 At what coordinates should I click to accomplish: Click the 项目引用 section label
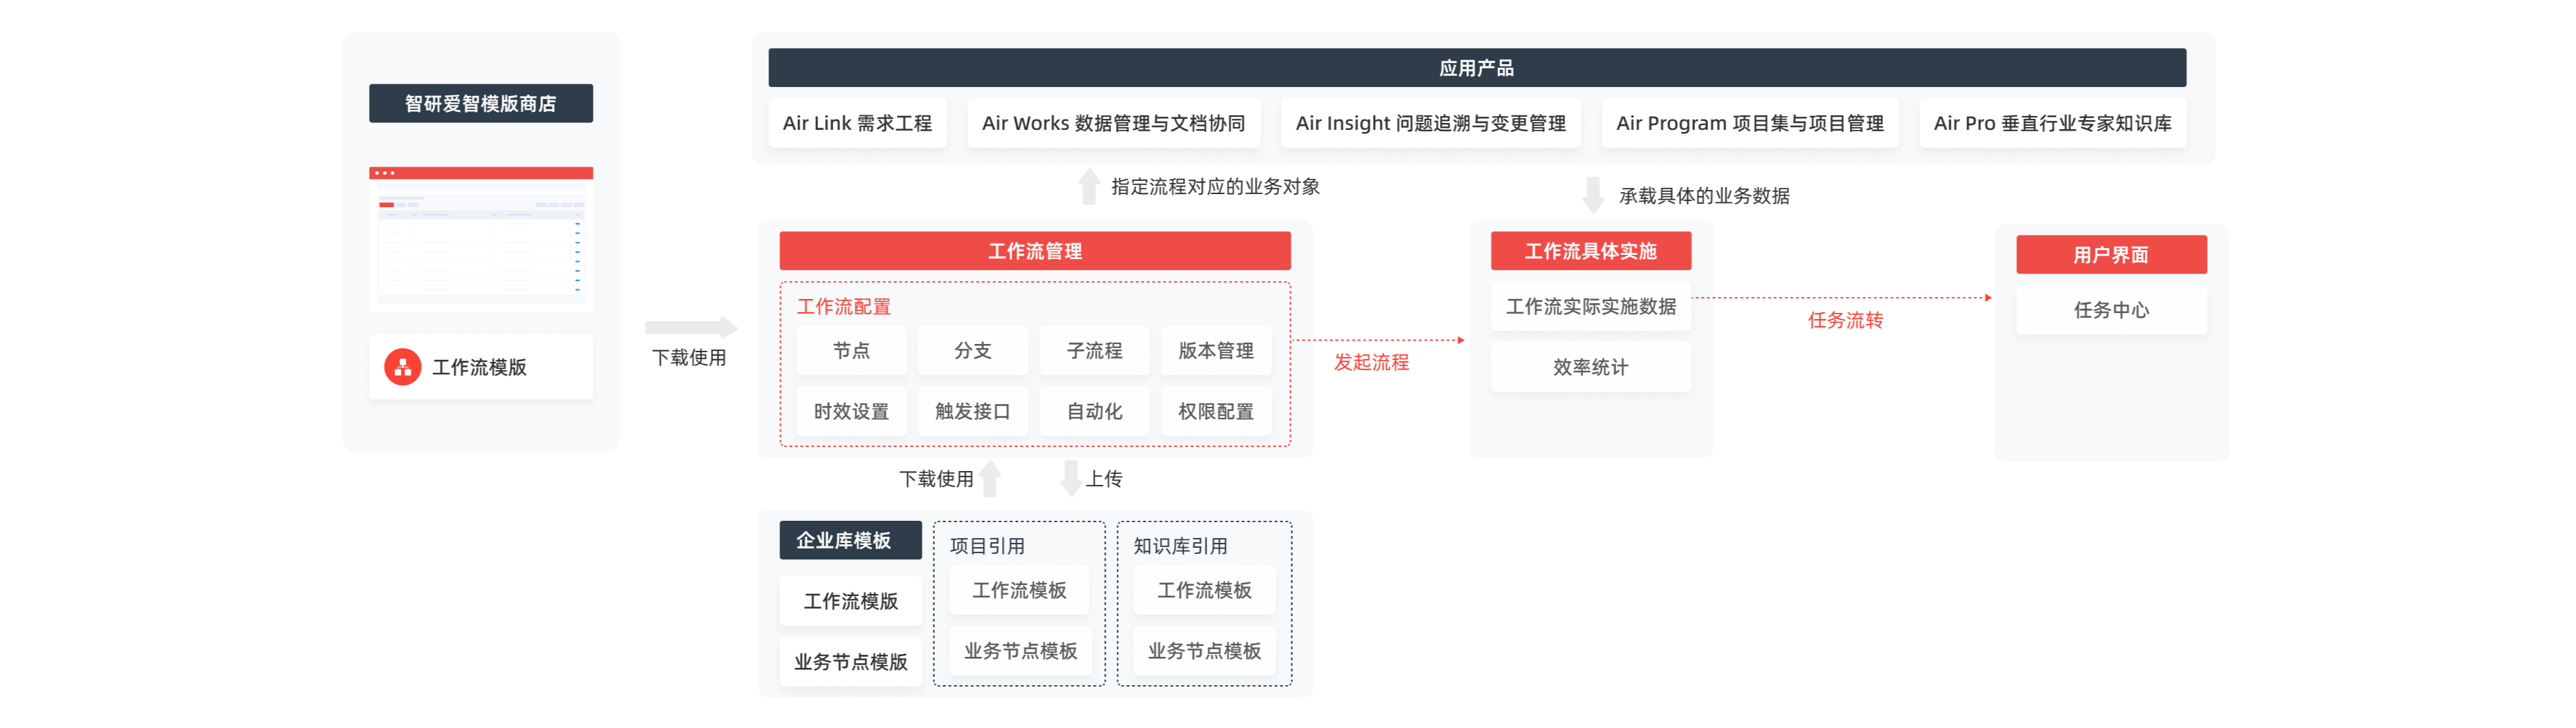987,546
